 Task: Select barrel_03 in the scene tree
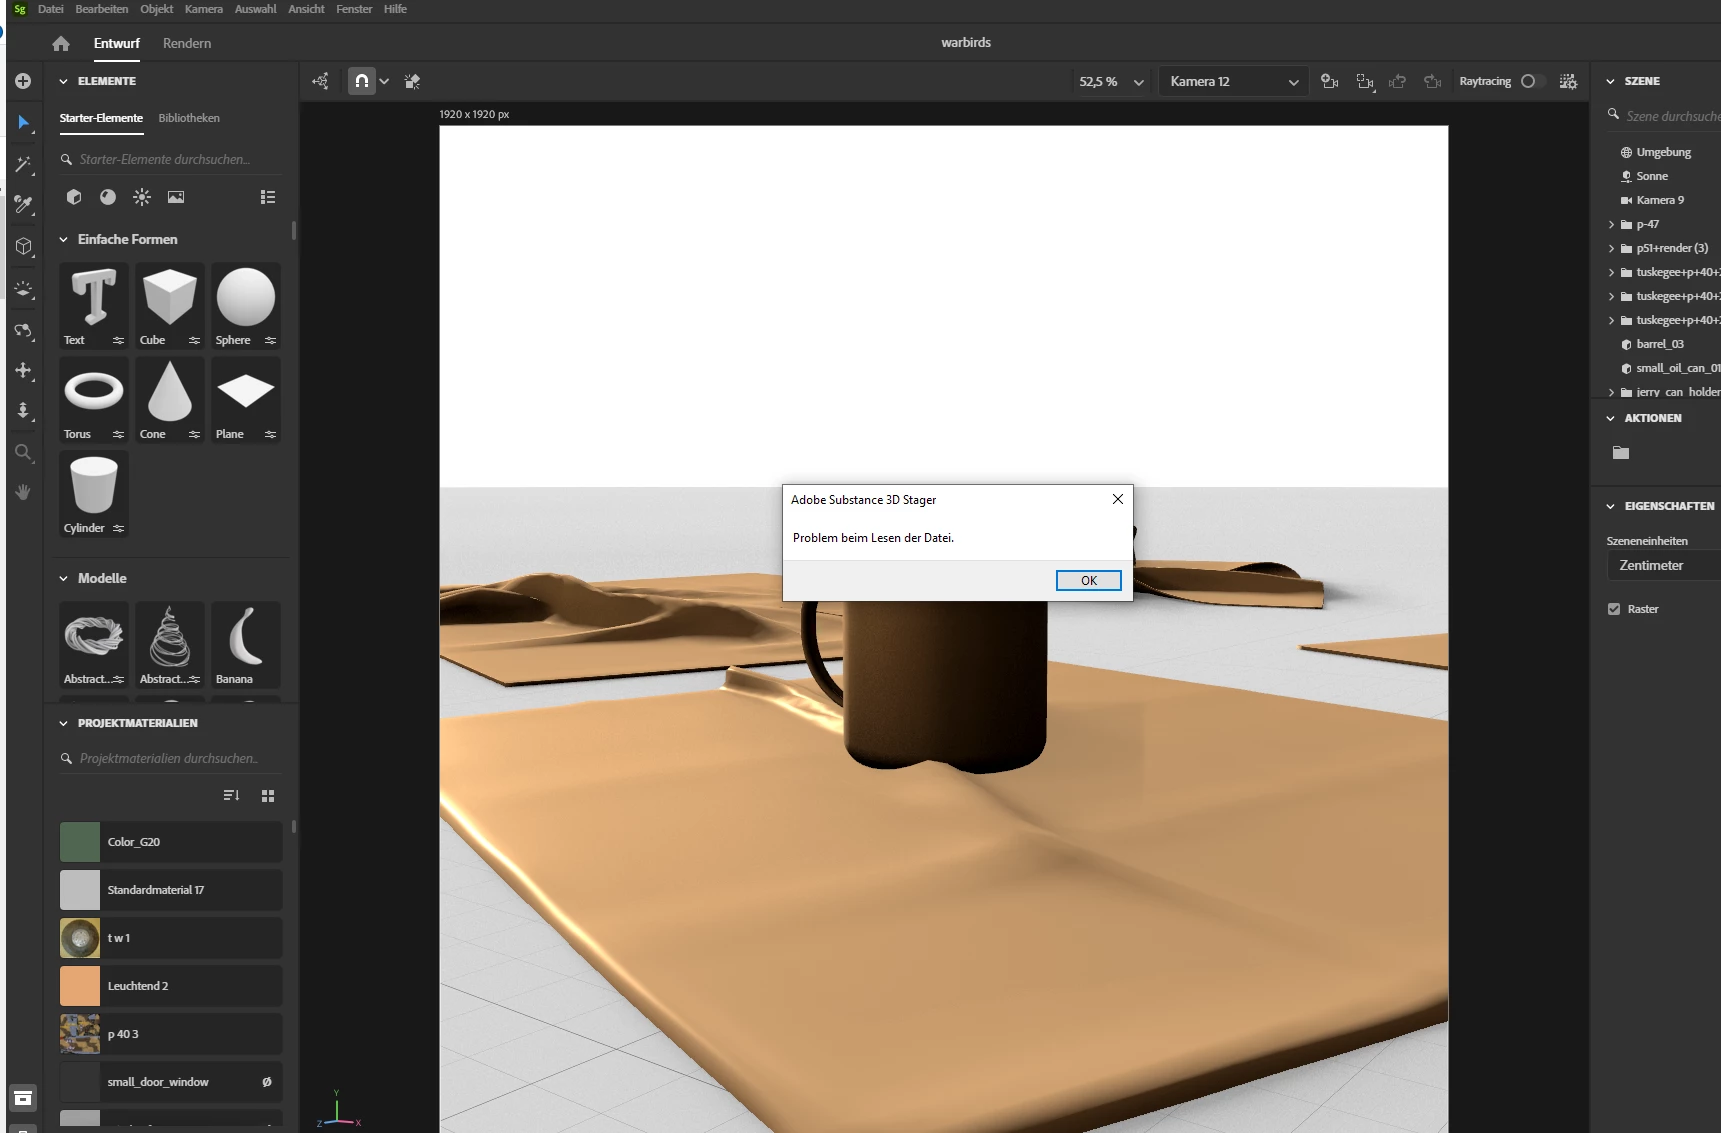(1660, 344)
